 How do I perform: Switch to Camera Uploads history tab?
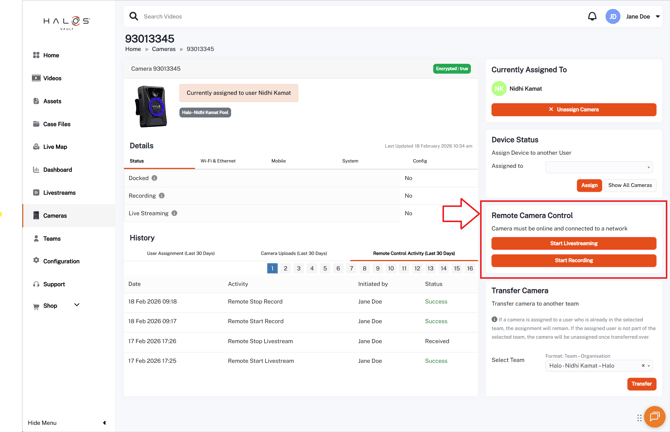293,254
